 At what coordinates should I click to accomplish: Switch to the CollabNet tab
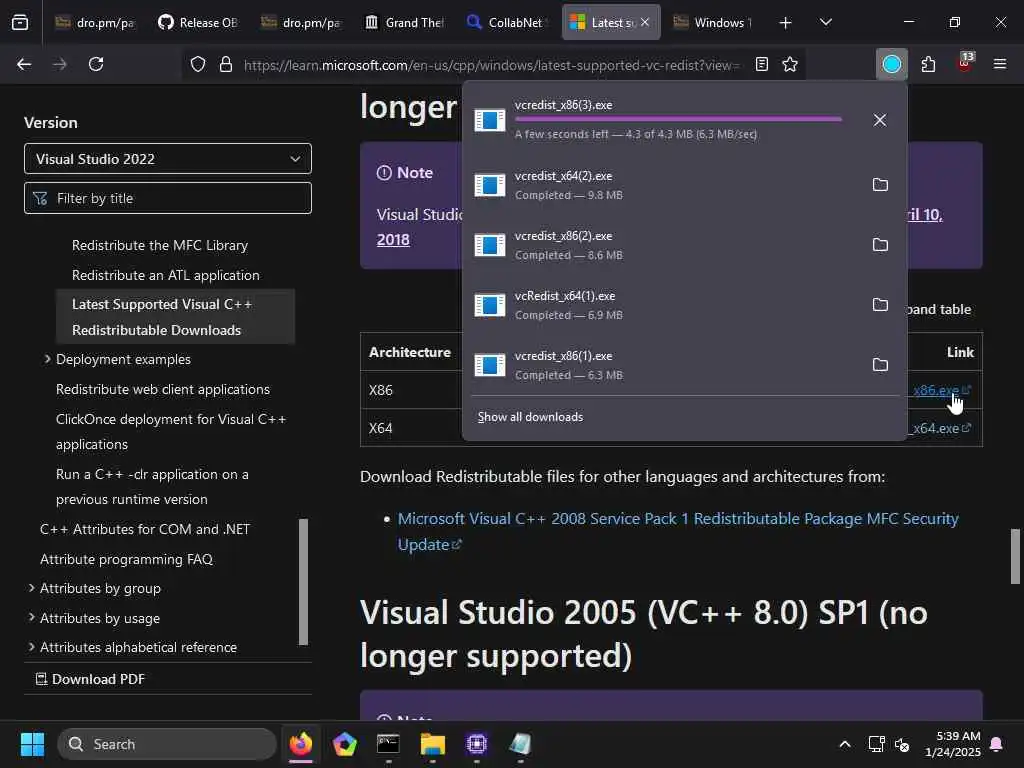(507, 23)
